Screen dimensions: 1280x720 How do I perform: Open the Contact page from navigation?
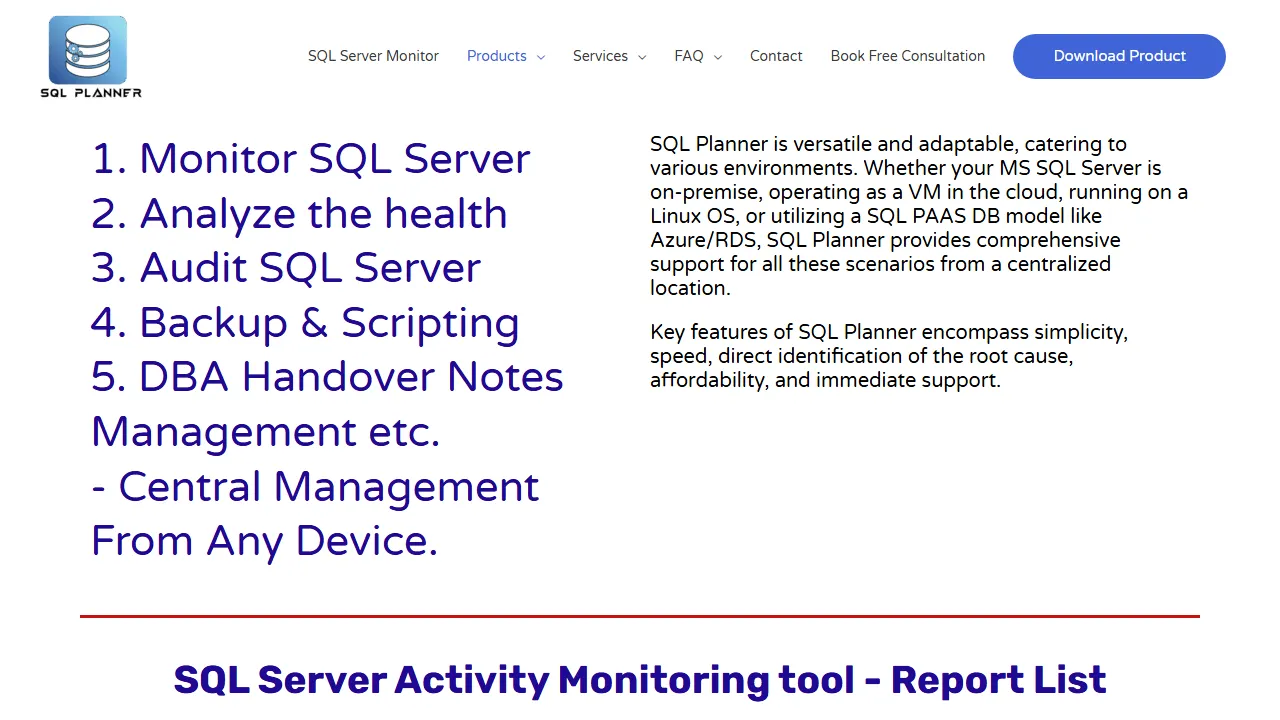coord(776,56)
